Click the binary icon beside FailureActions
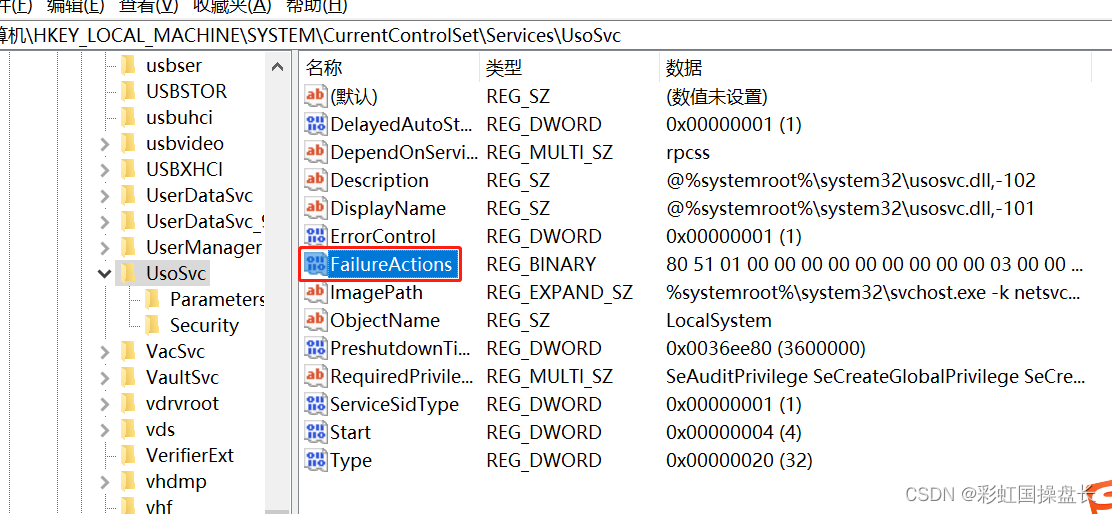The image size is (1112, 514). [316, 264]
